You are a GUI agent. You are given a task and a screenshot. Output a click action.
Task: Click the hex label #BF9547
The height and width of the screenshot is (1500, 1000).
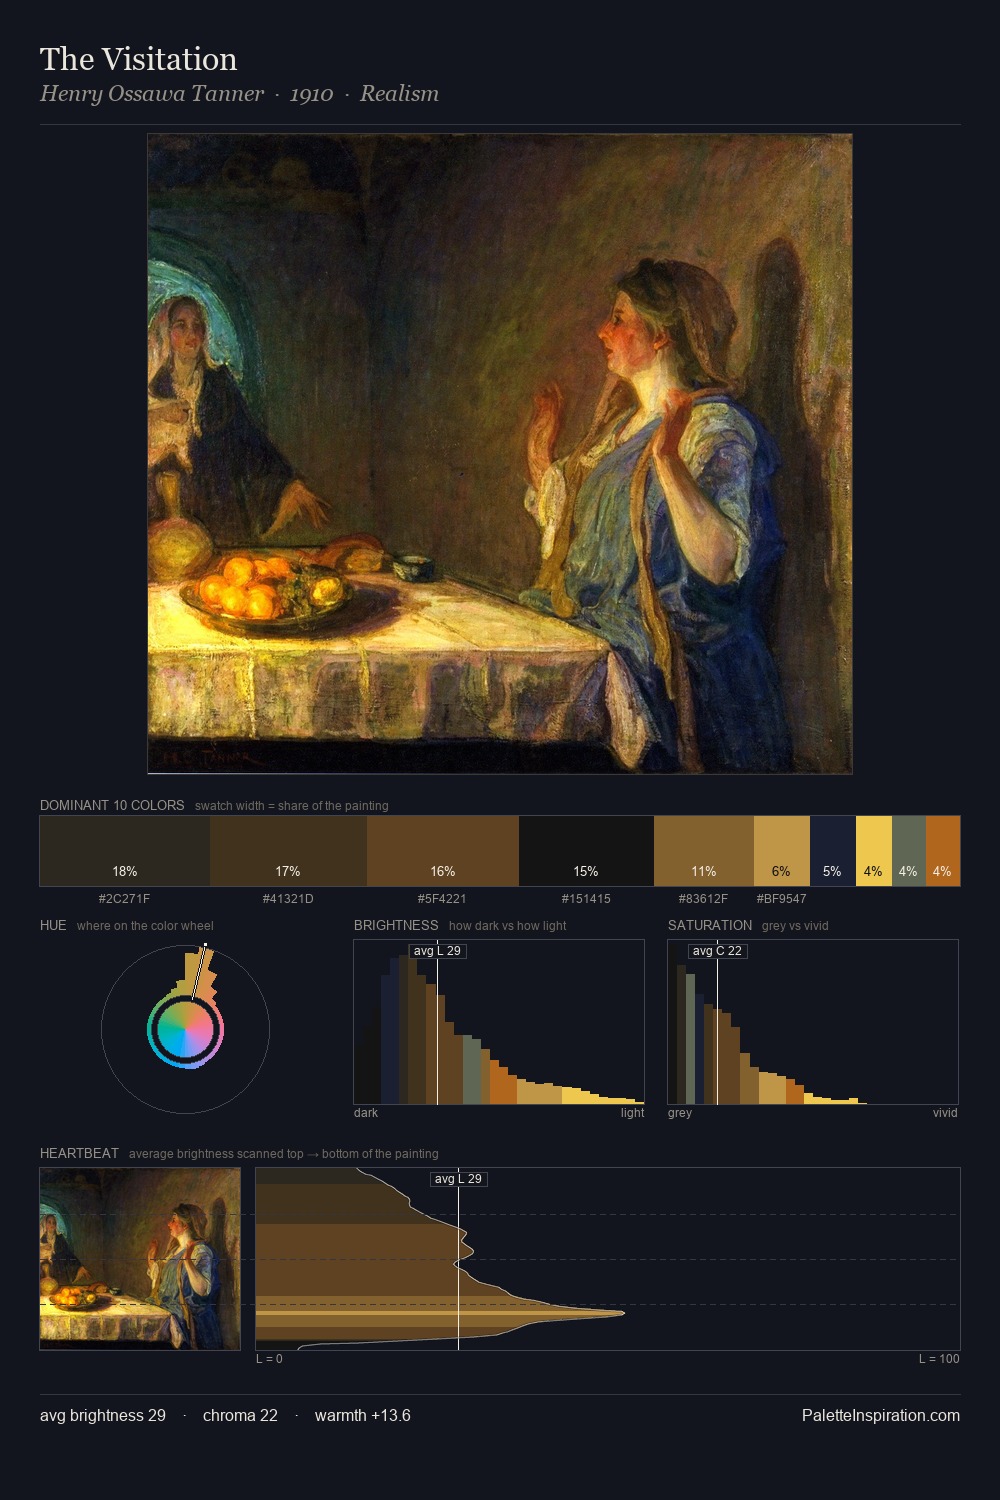point(781,899)
